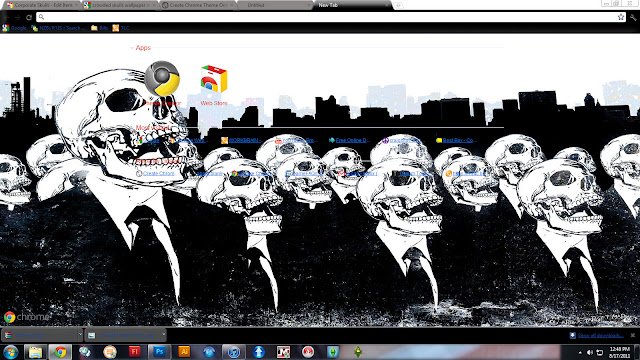The width and height of the screenshot is (640, 360).
Task: Open the green diamond Sims taskbar icon
Action: (x=358, y=352)
